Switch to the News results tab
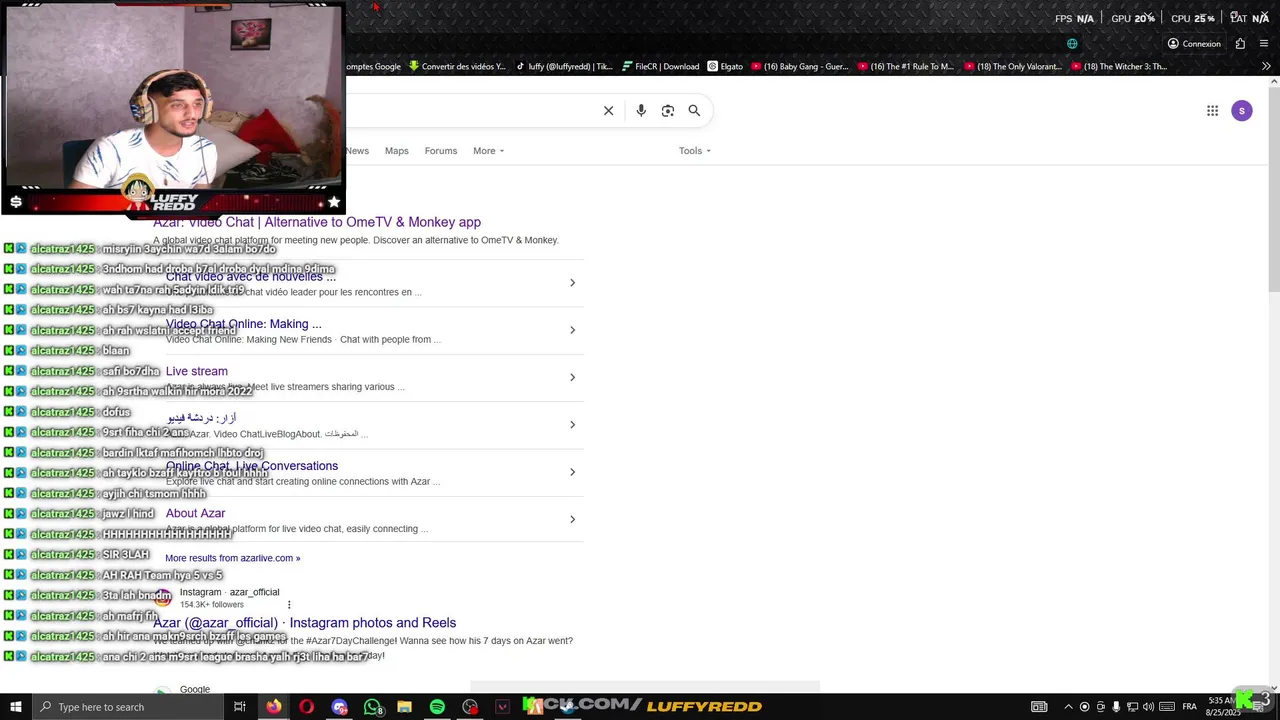The image size is (1280, 720). [x=357, y=151]
